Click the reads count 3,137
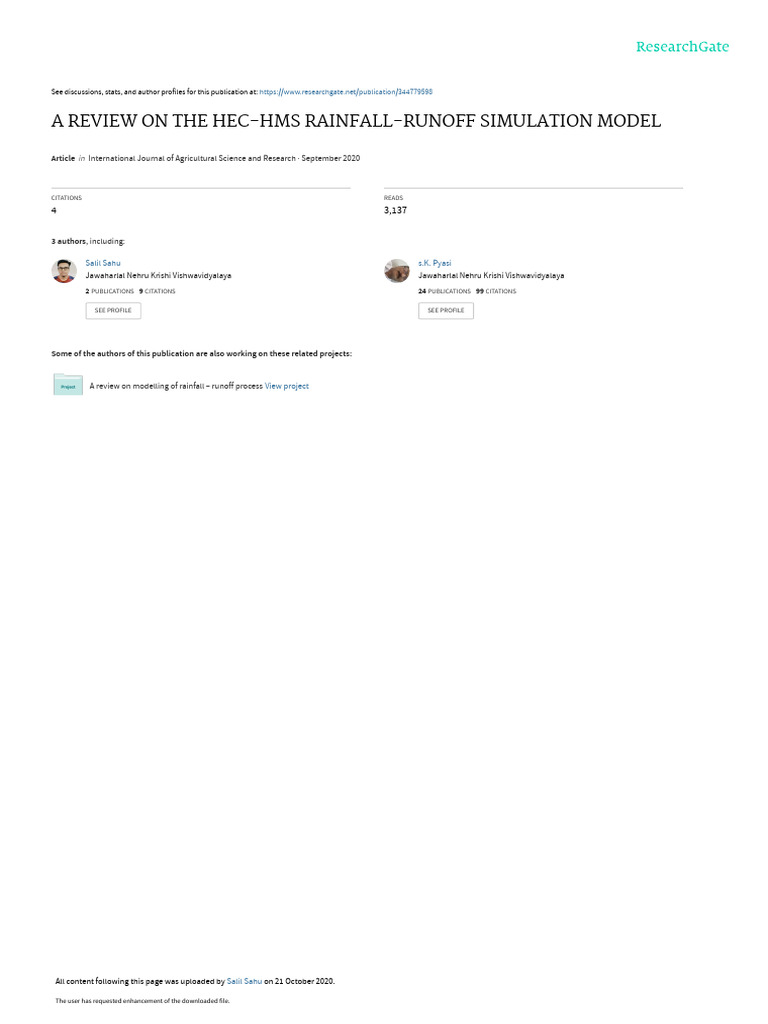768x1024 pixels. pyautogui.click(x=395, y=210)
